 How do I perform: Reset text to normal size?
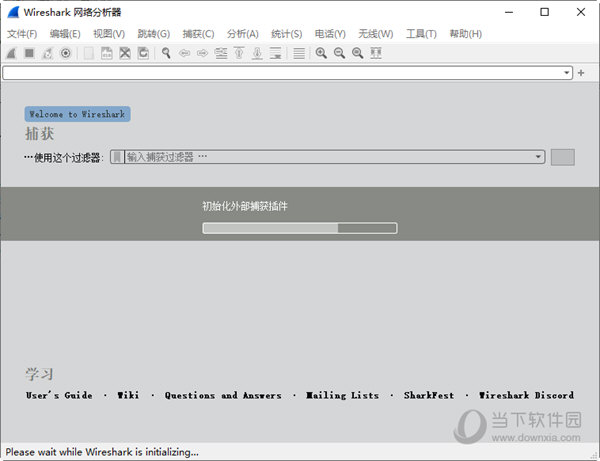(357, 53)
